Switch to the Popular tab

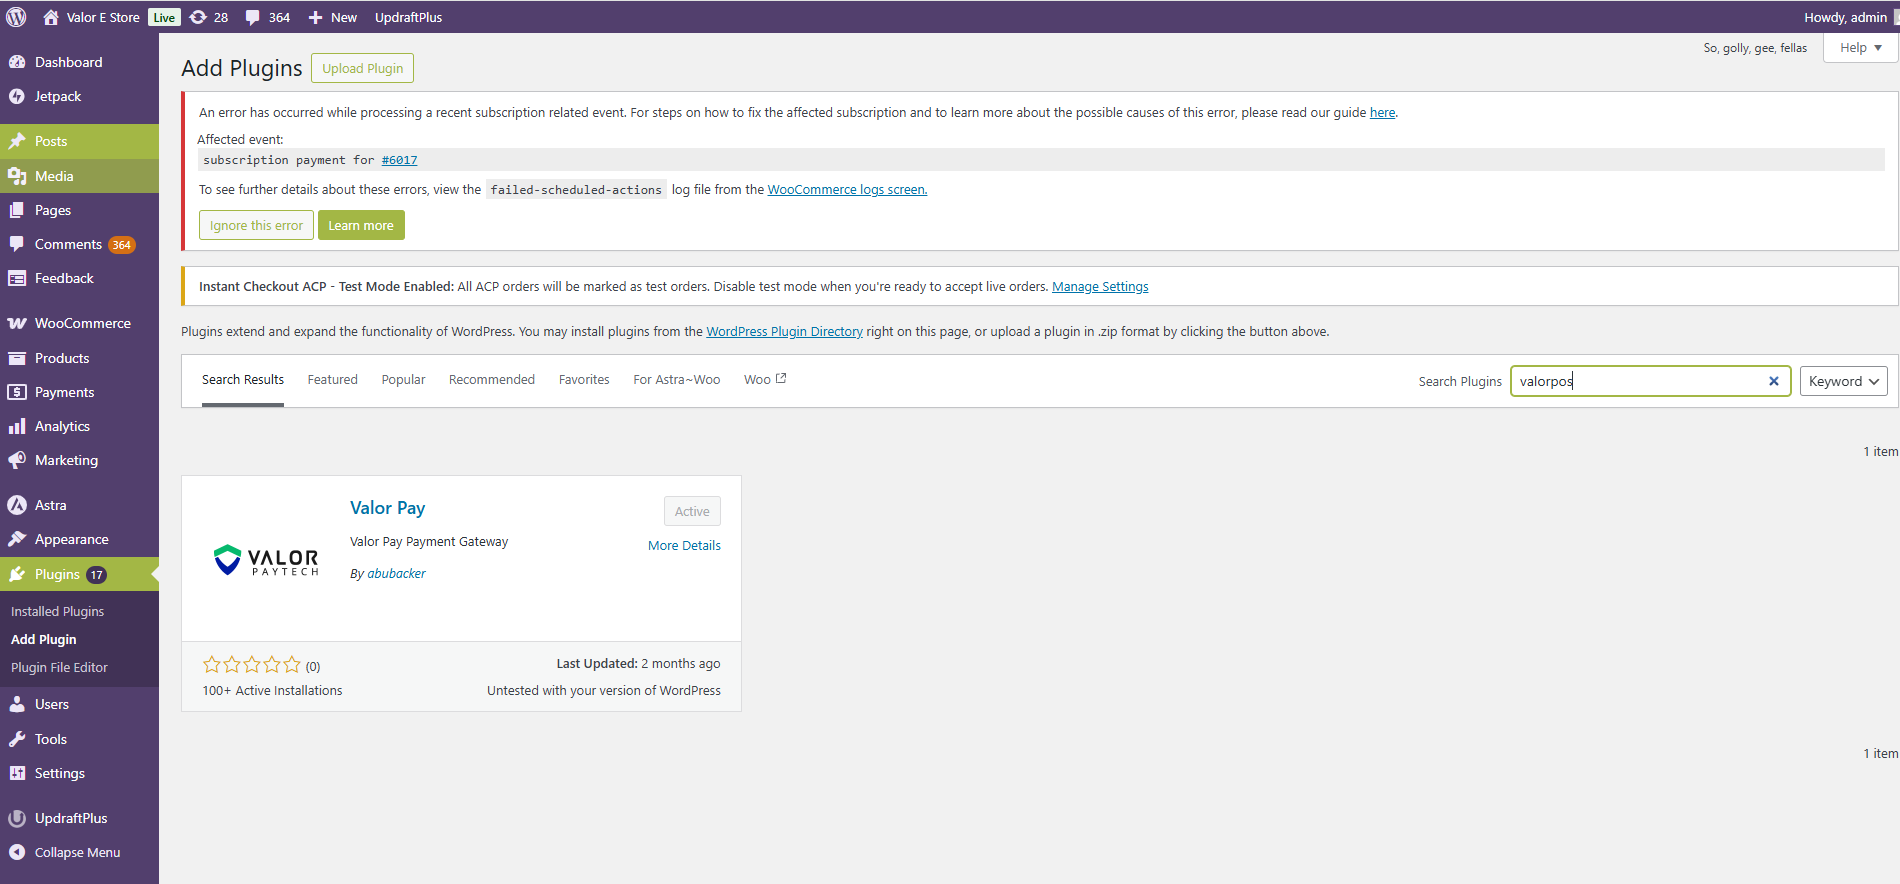(x=403, y=380)
